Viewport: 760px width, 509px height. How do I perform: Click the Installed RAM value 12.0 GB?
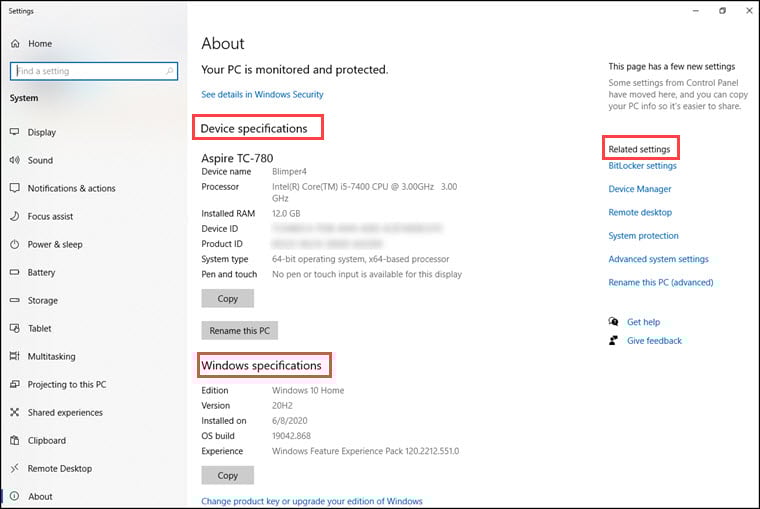click(286, 213)
